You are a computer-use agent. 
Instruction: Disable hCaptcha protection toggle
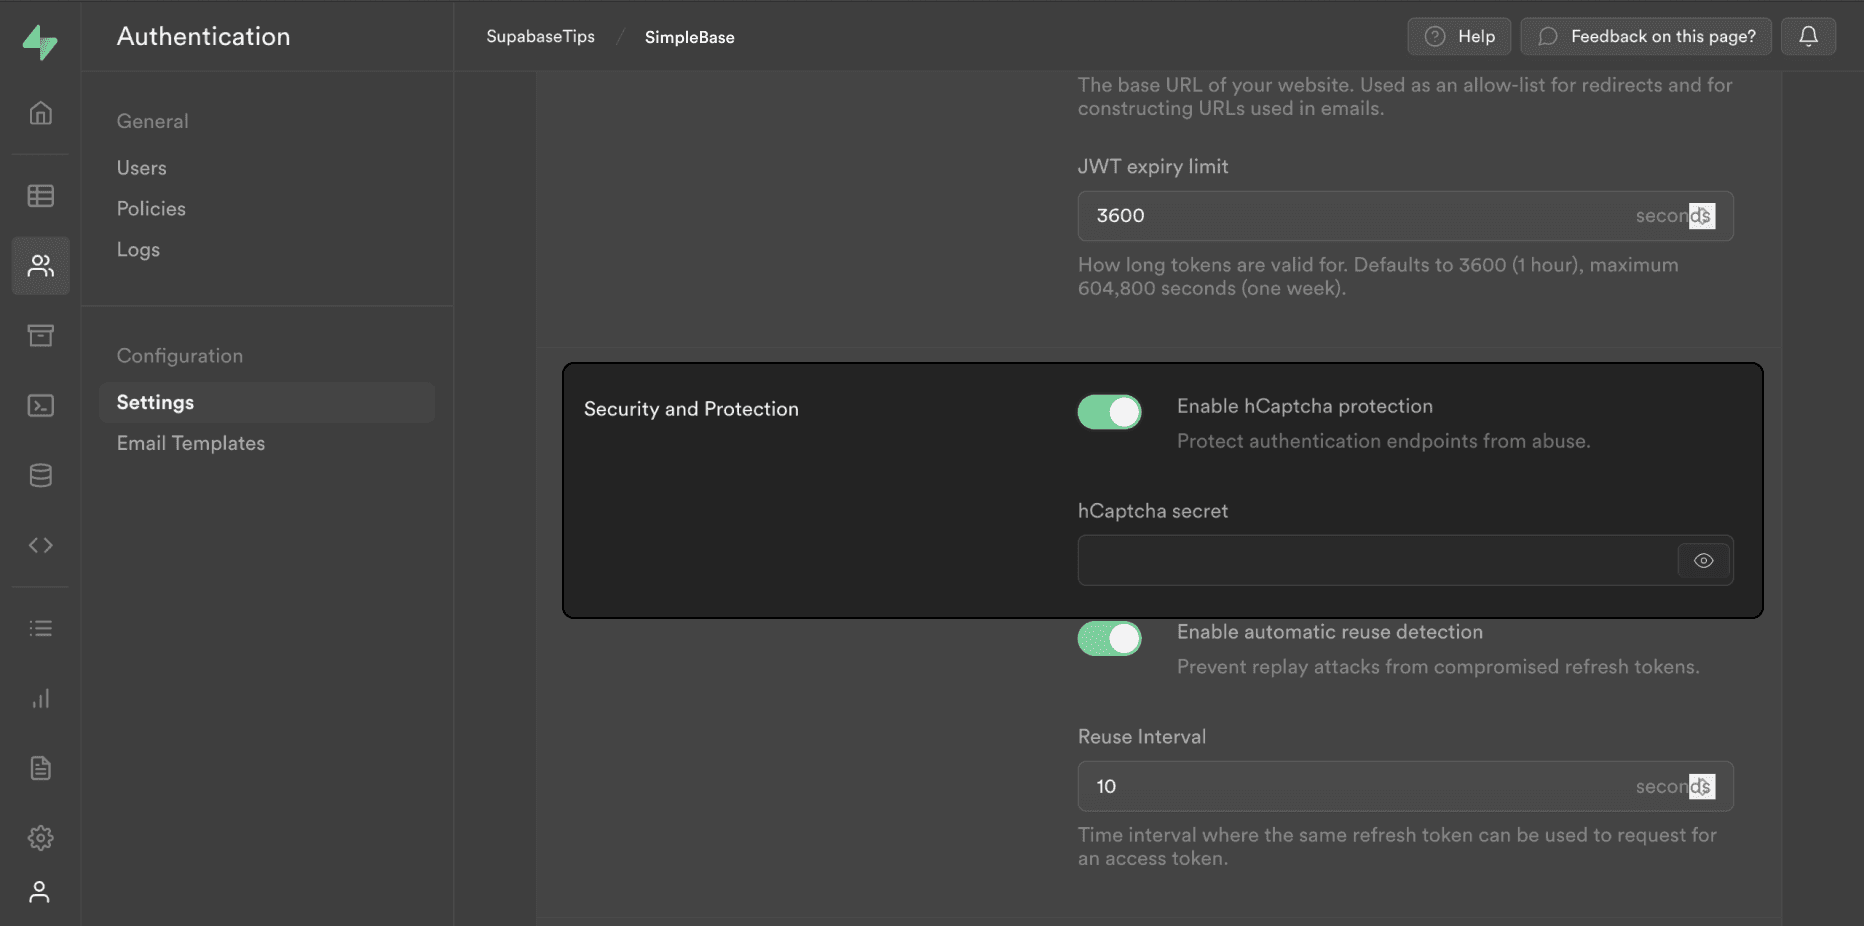(x=1109, y=412)
